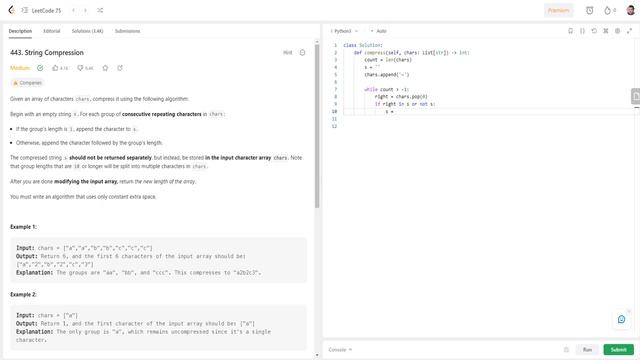Switch to the Editorial tab
The image size is (640, 360).
tap(51, 31)
